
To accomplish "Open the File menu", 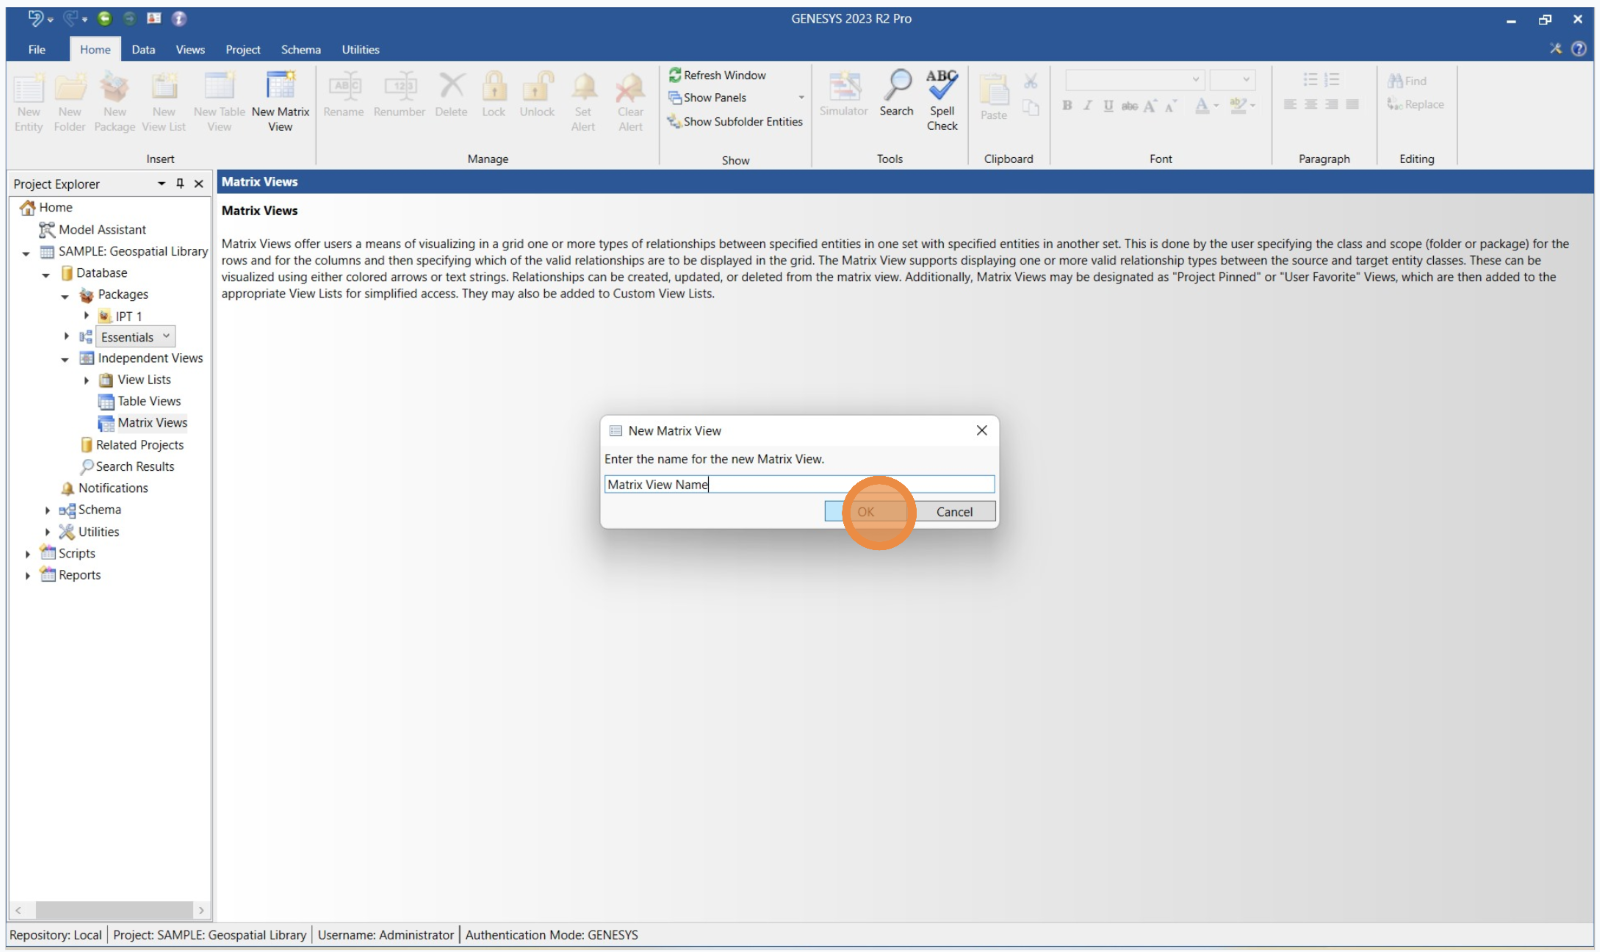I will (x=37, y=50).
